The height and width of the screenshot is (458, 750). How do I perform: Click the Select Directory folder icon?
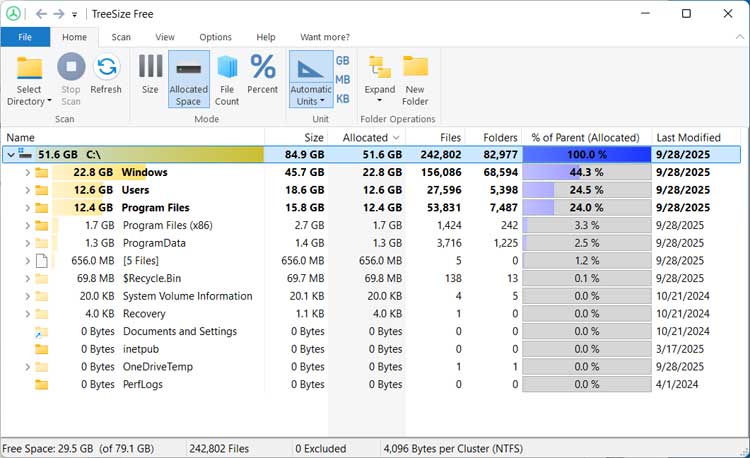tap(30, 67)
